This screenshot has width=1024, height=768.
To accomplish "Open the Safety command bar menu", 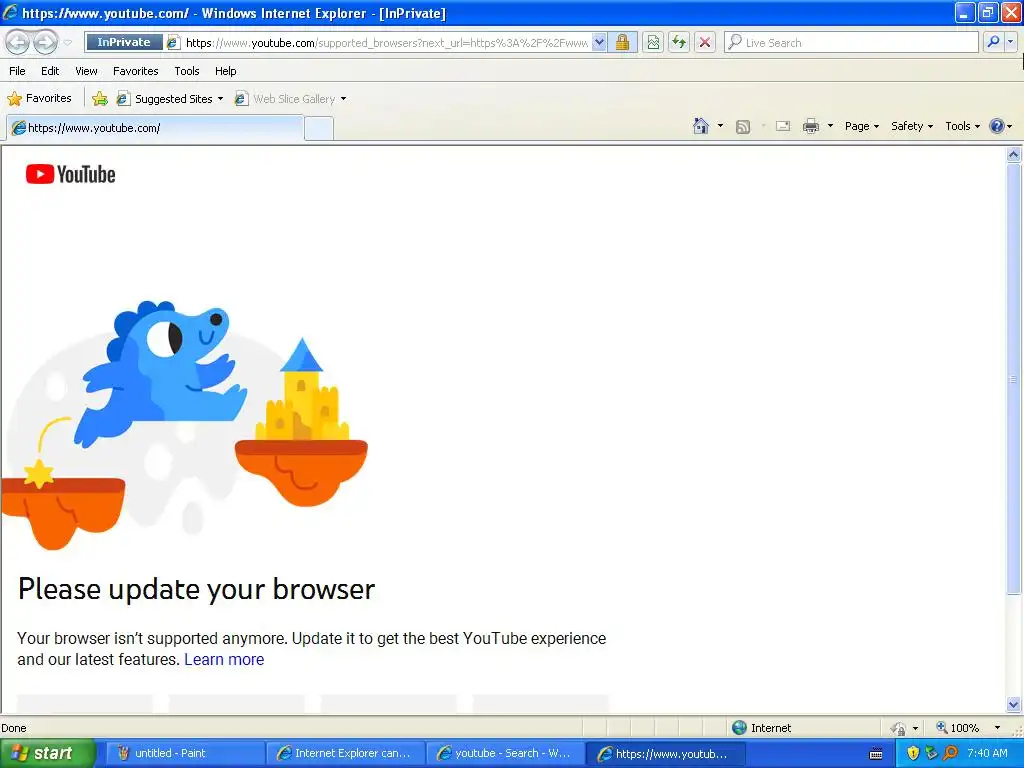I will click(912, 126).
